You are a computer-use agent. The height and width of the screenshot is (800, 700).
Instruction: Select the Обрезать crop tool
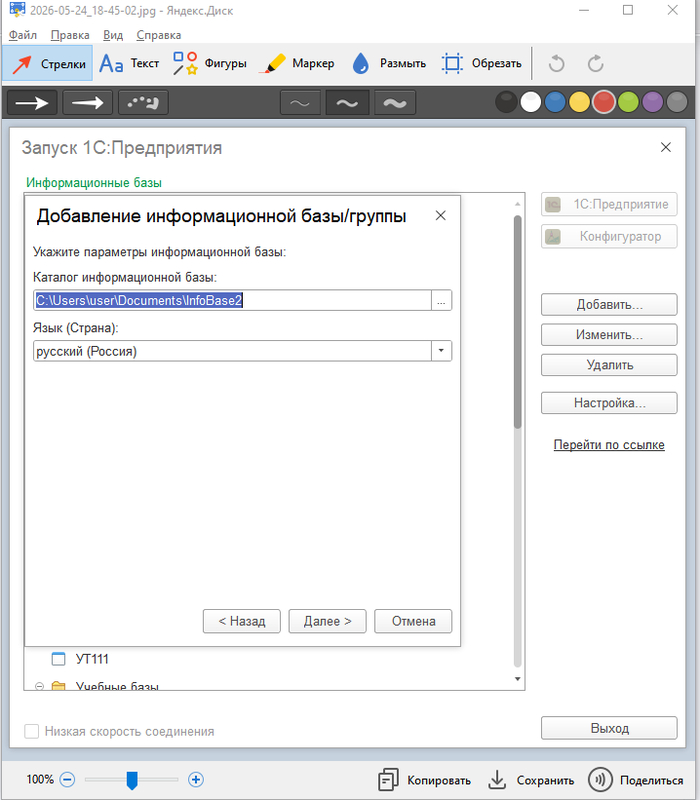pos(481,63)
